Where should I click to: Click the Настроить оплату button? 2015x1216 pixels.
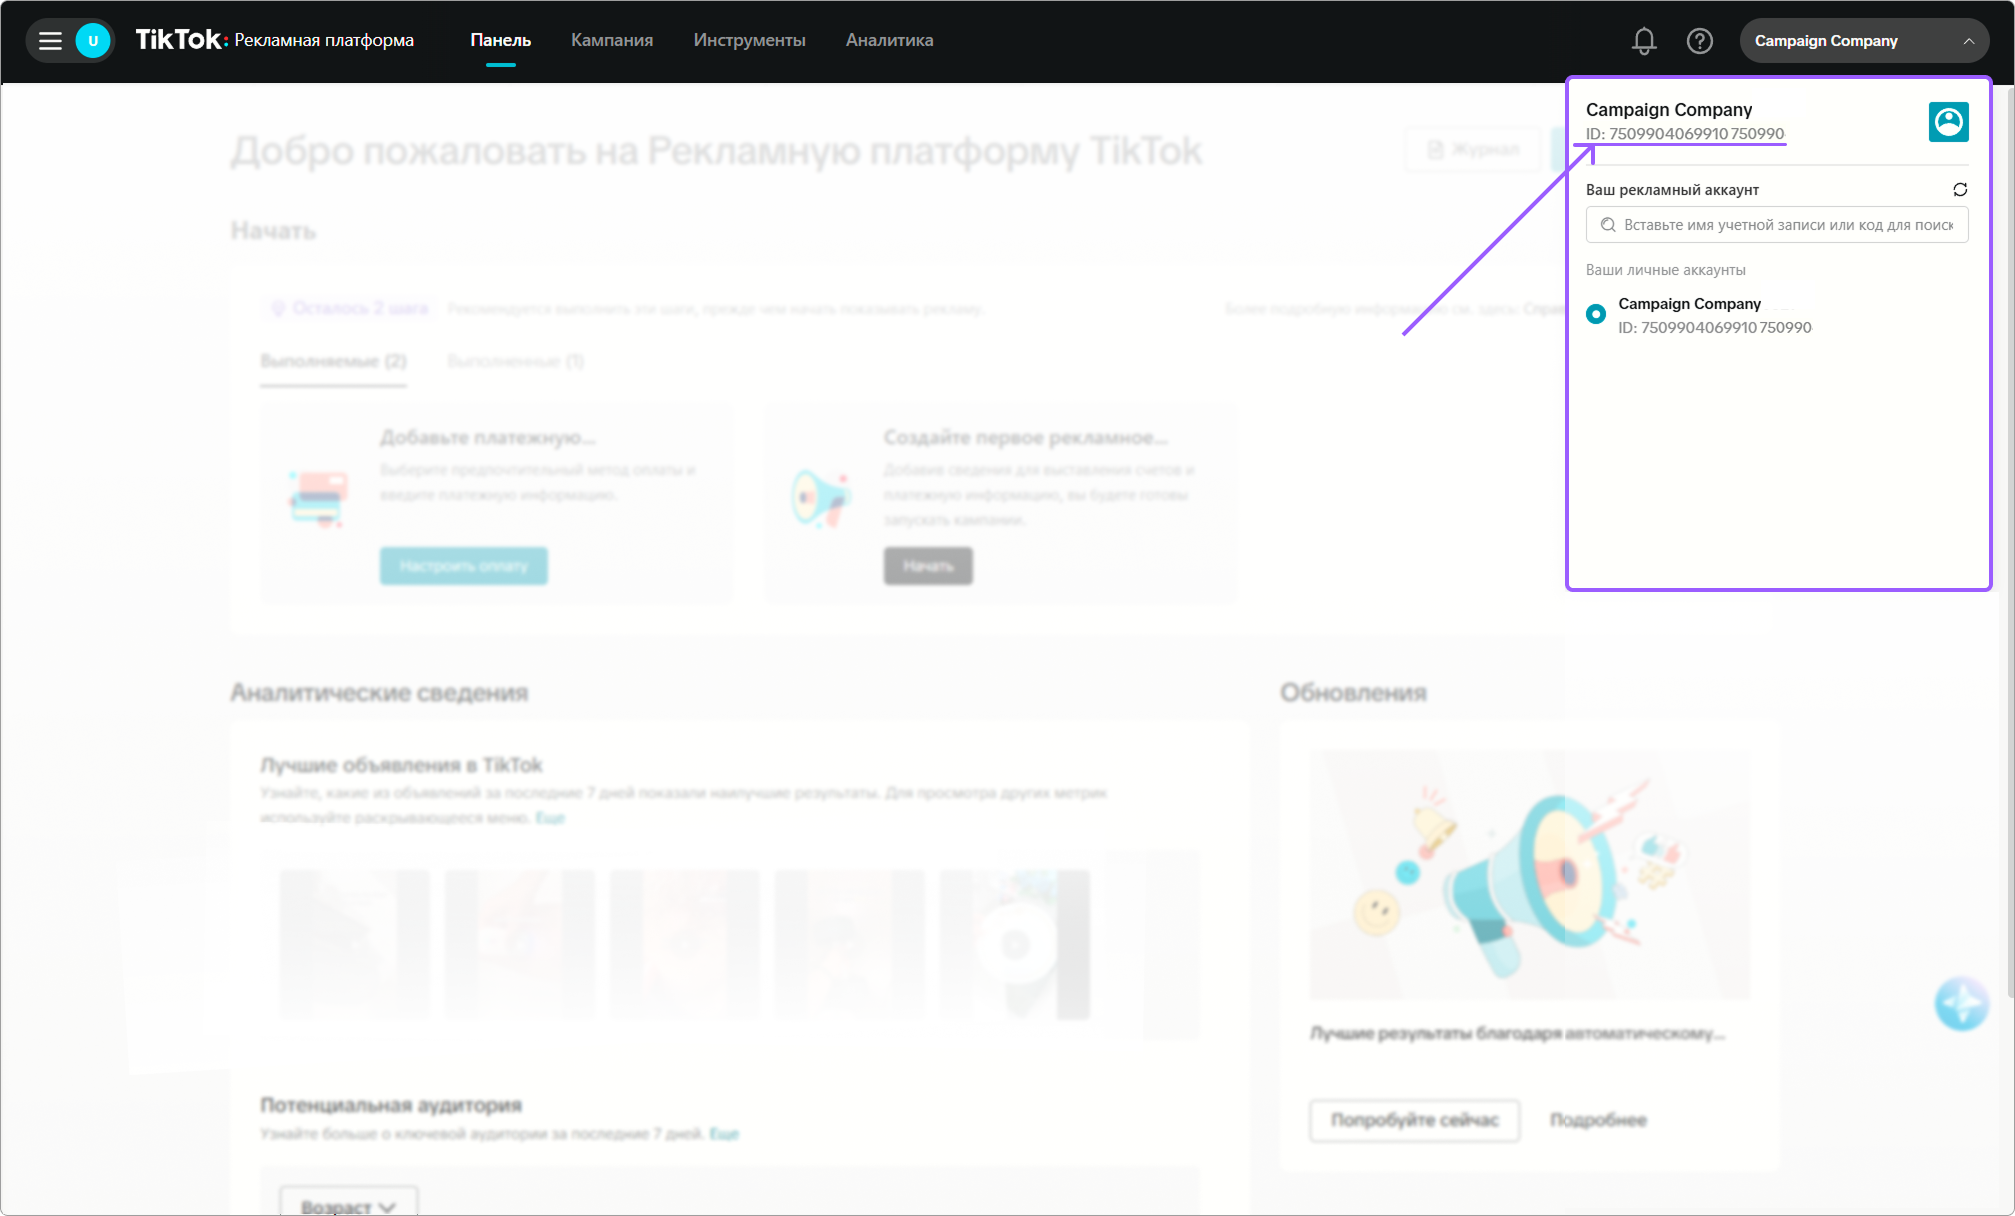[x=464, y=566]
